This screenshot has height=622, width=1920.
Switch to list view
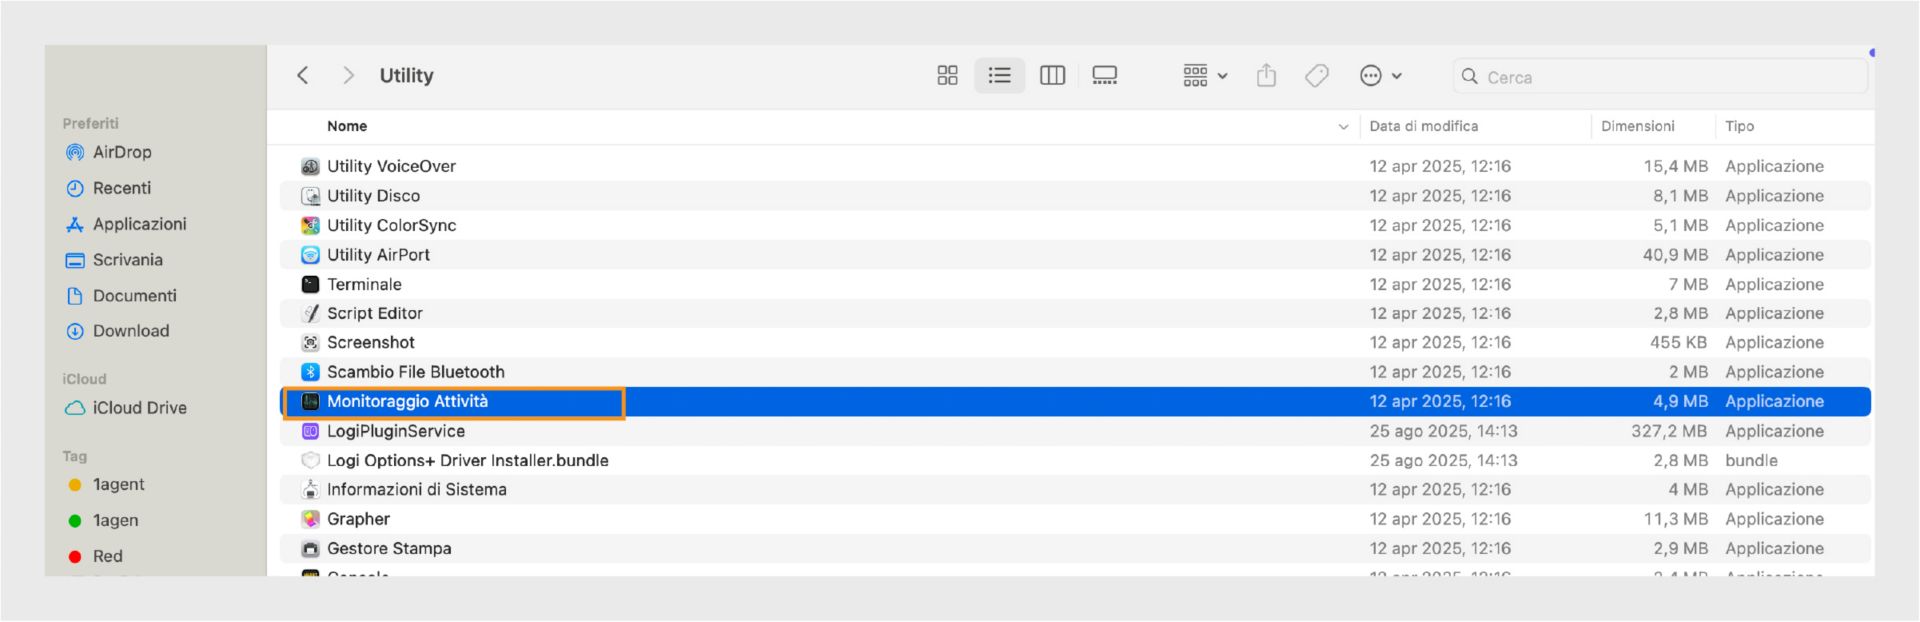999,76
